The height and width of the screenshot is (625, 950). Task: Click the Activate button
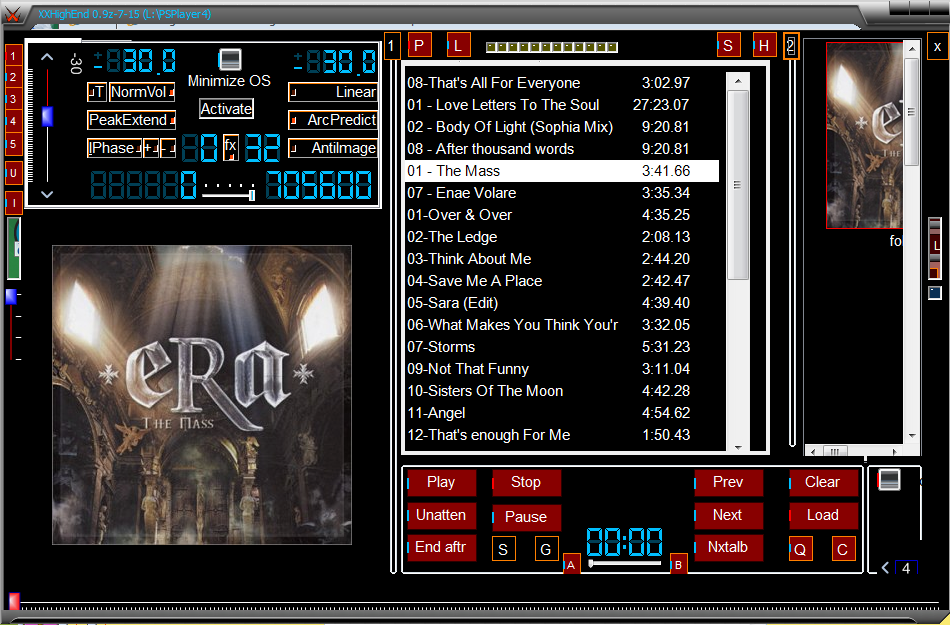point(227,109)
